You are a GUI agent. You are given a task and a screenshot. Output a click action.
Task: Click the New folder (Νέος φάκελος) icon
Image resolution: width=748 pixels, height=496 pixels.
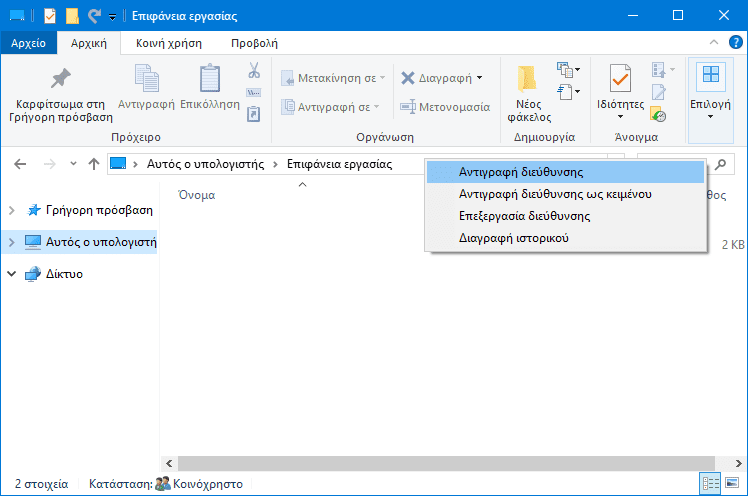point(527,79)
